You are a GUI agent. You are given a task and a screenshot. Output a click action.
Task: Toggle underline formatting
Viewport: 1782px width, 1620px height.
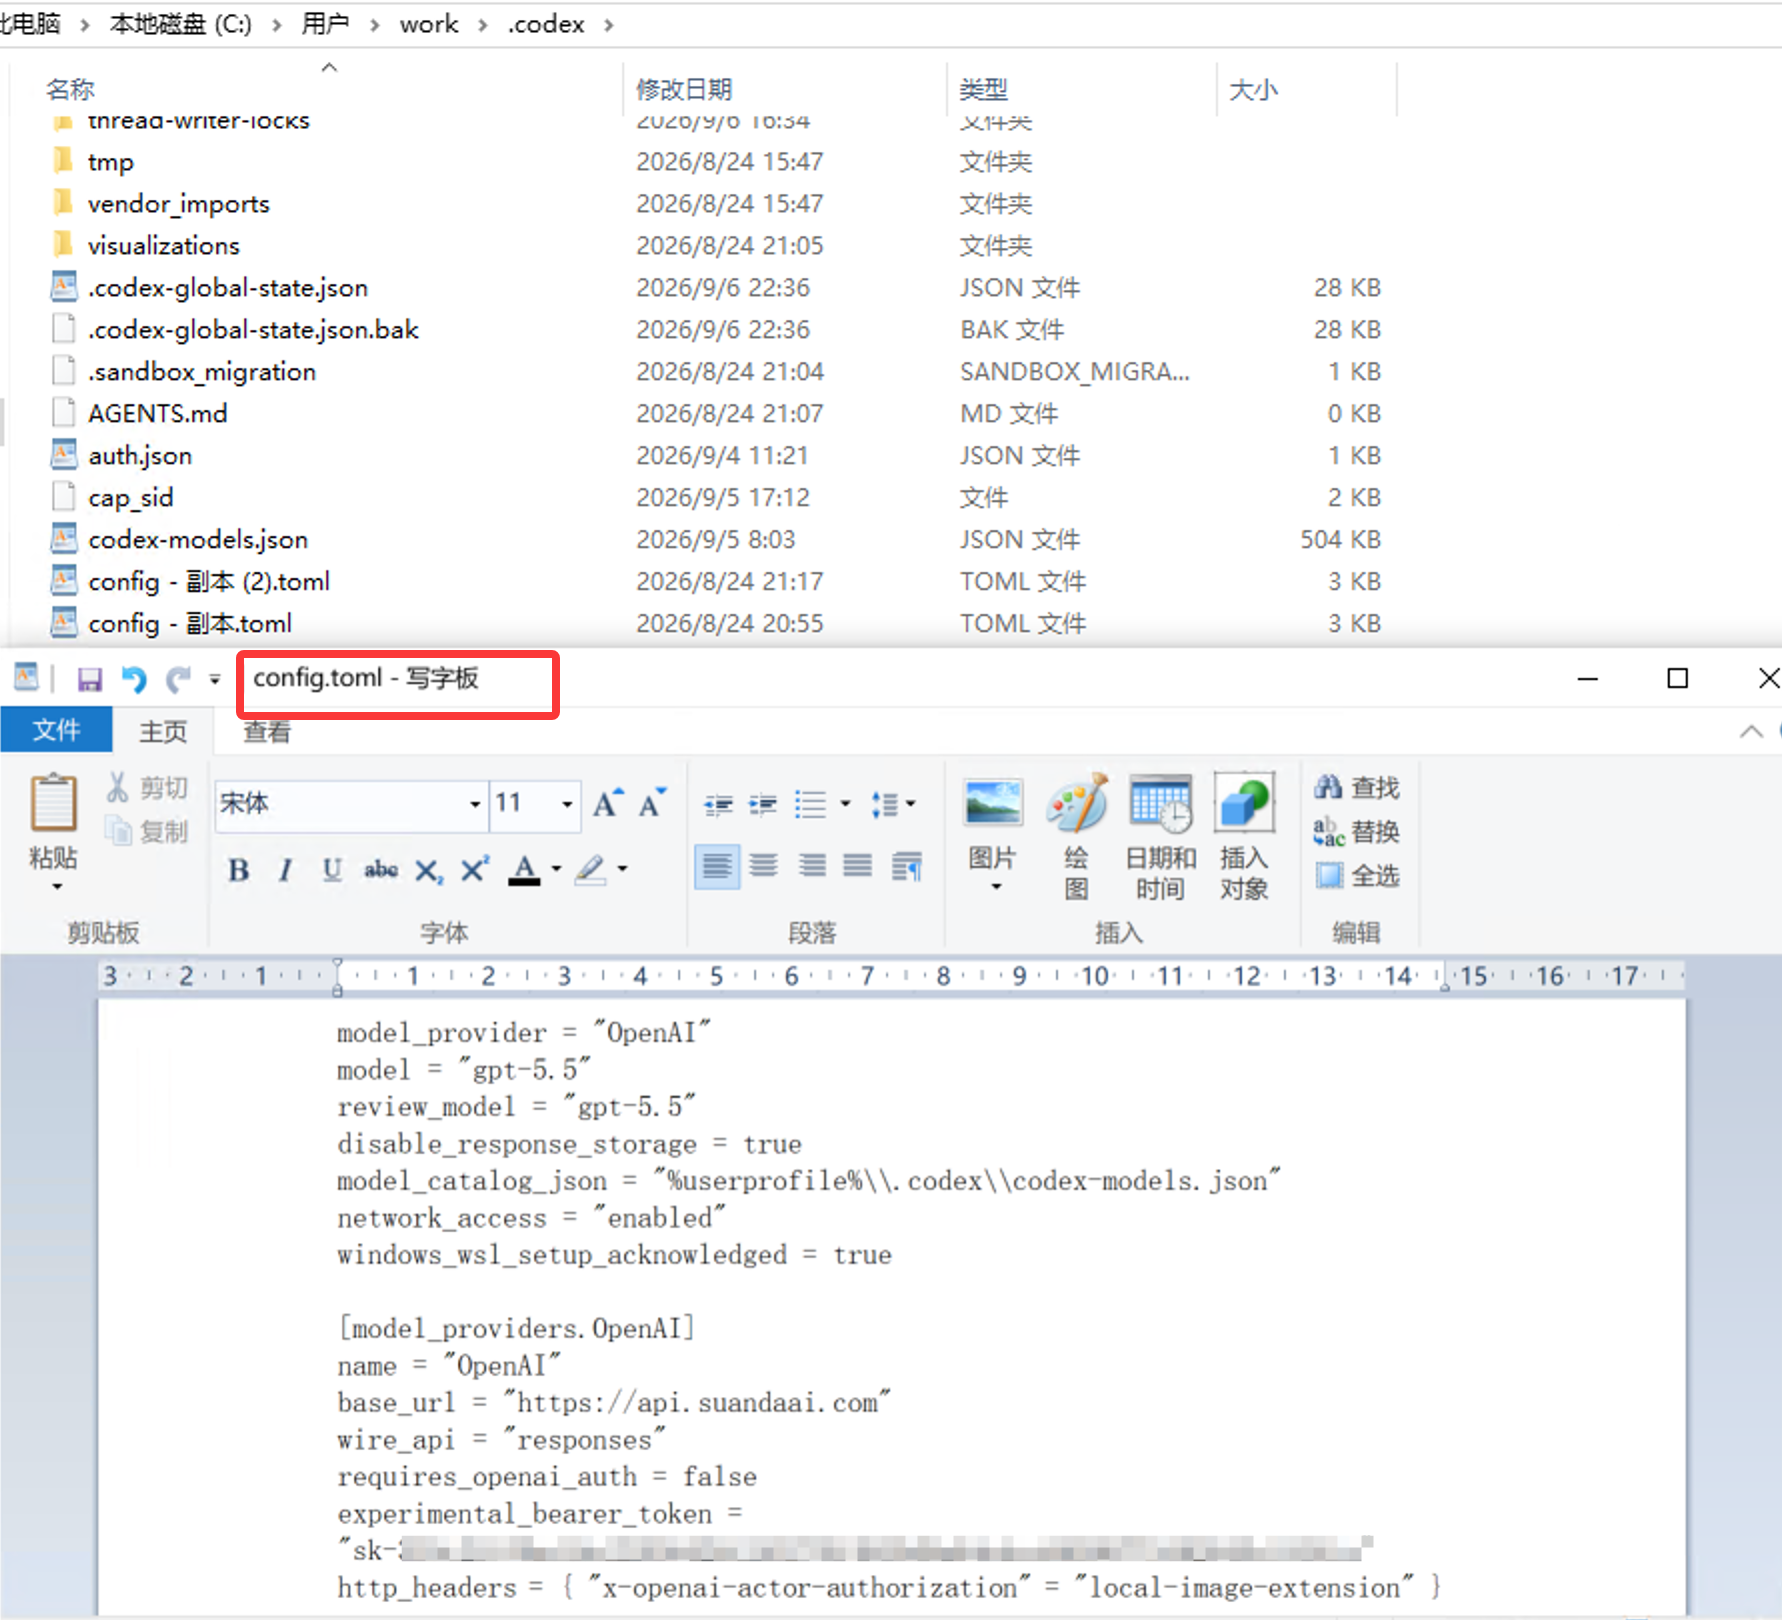pos(332,869)
